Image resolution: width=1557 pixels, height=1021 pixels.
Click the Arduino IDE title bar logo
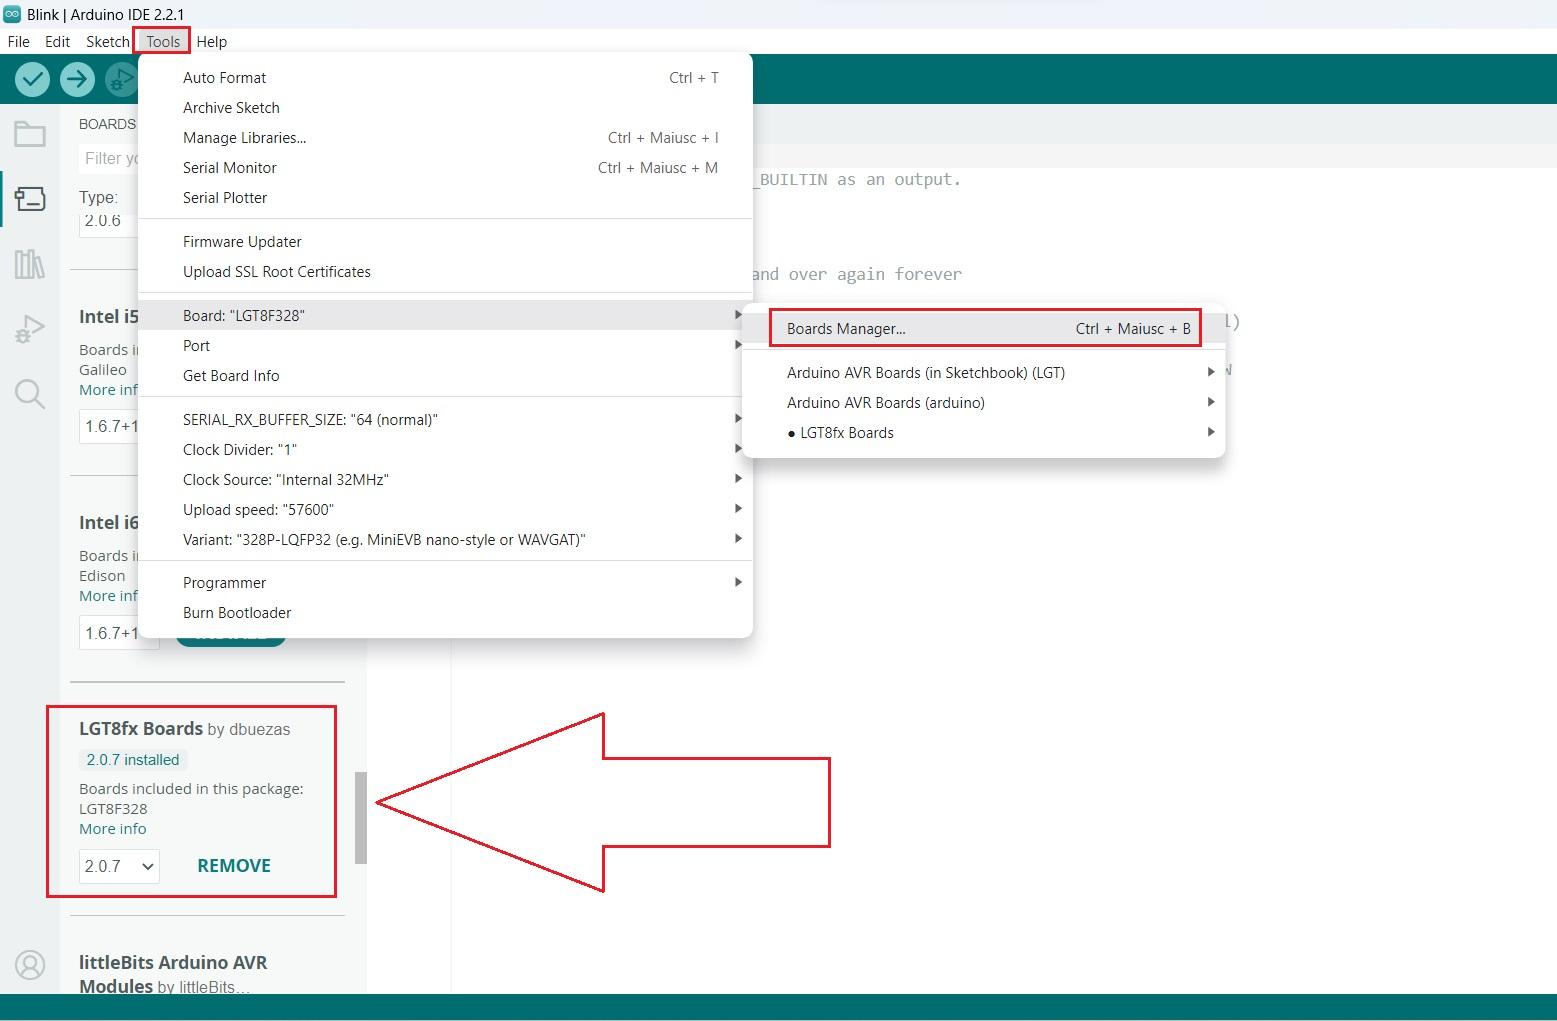12,14
